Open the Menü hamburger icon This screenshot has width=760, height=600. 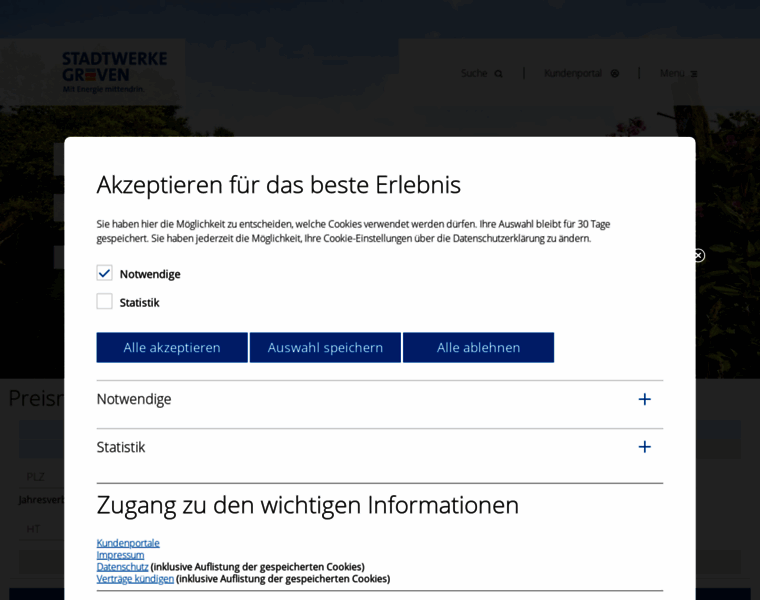[694, 74]
